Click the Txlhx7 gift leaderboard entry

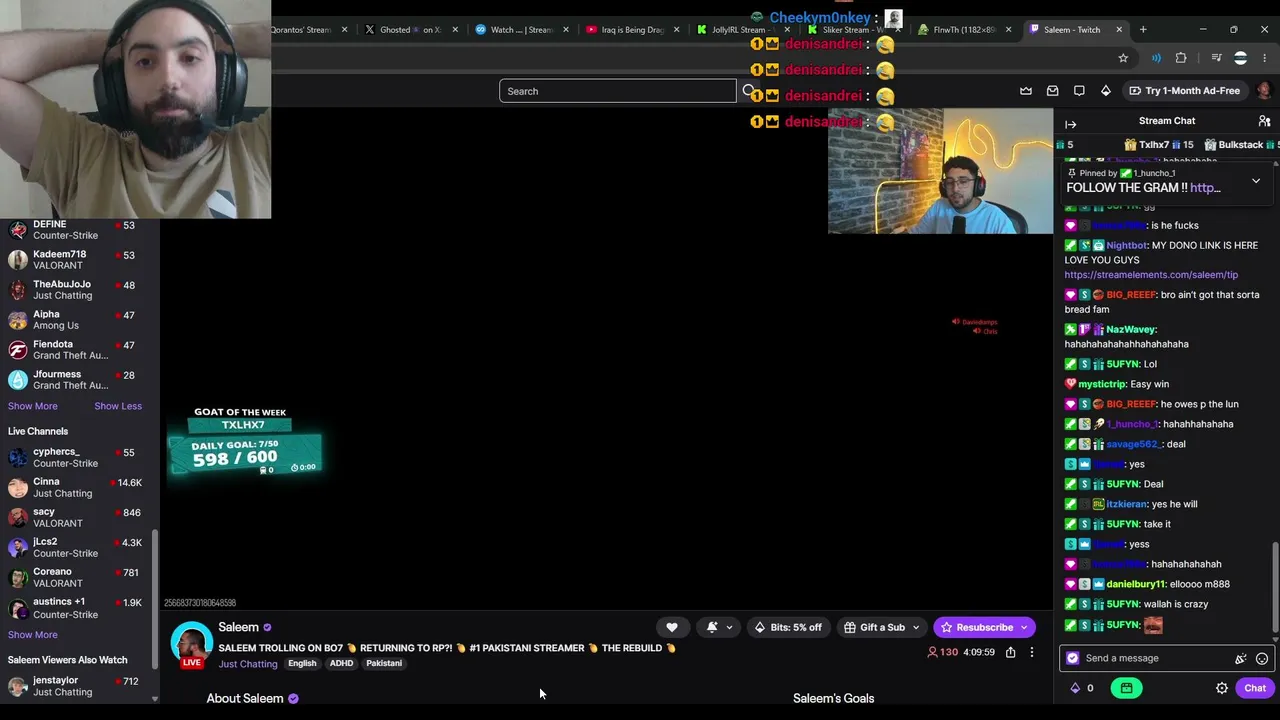(1158, 145)
